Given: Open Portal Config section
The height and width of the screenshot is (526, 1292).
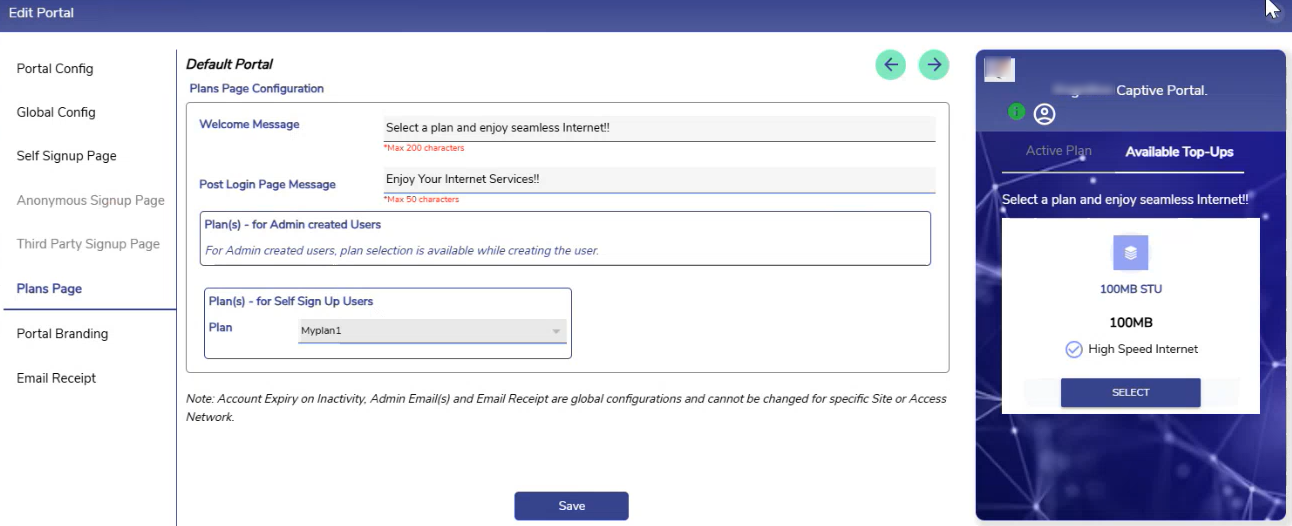Looking at the screenshot, I should pos(55,69).
